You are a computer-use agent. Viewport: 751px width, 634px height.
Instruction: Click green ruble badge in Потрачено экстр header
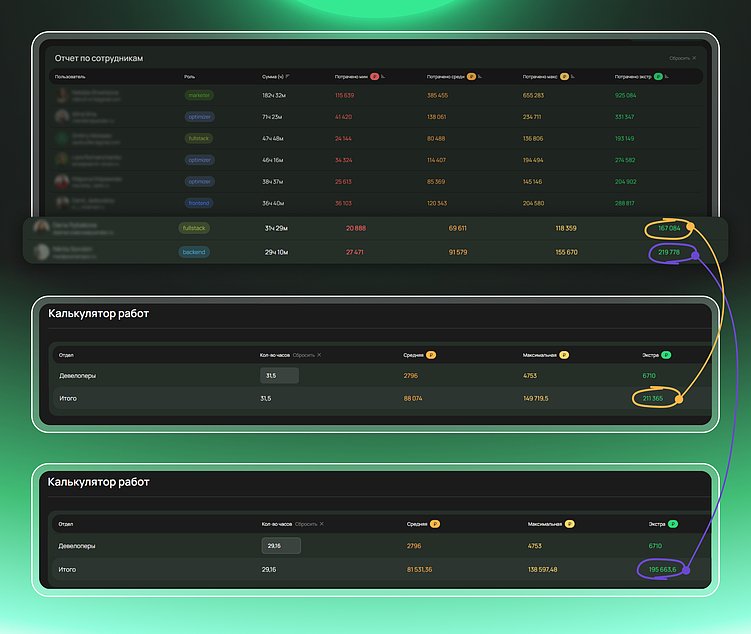click(x=658, y=77)
